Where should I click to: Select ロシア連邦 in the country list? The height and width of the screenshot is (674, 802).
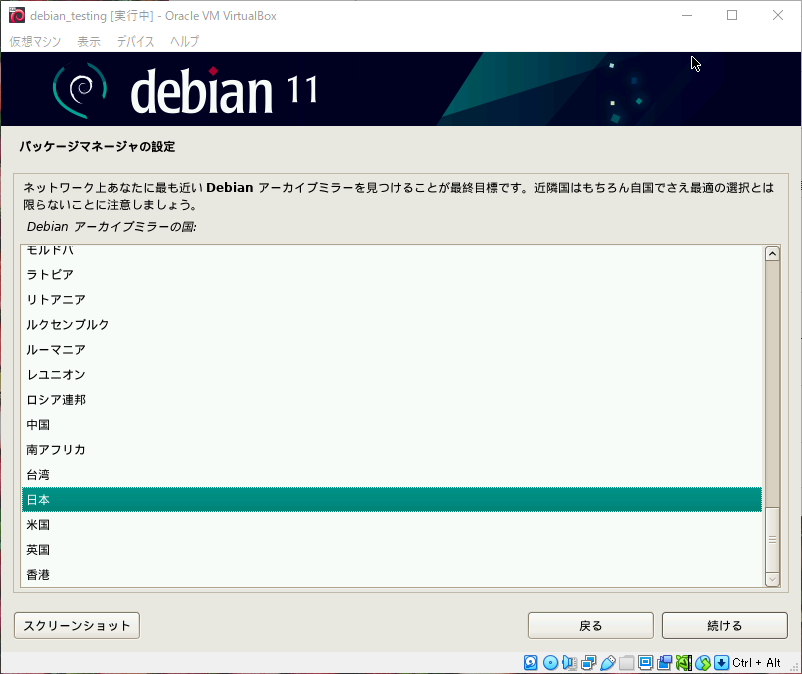[392, 400]
